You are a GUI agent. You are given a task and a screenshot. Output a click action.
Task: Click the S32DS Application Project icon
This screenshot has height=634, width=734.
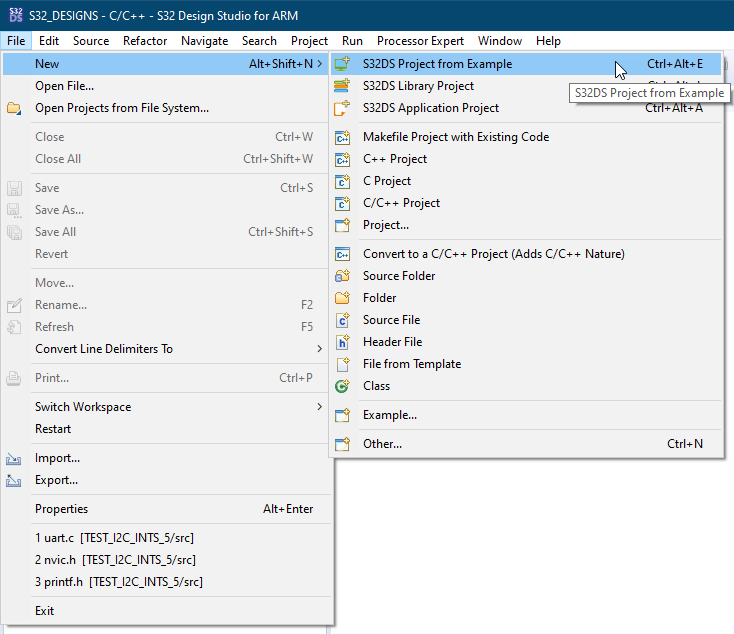[342, 108]
